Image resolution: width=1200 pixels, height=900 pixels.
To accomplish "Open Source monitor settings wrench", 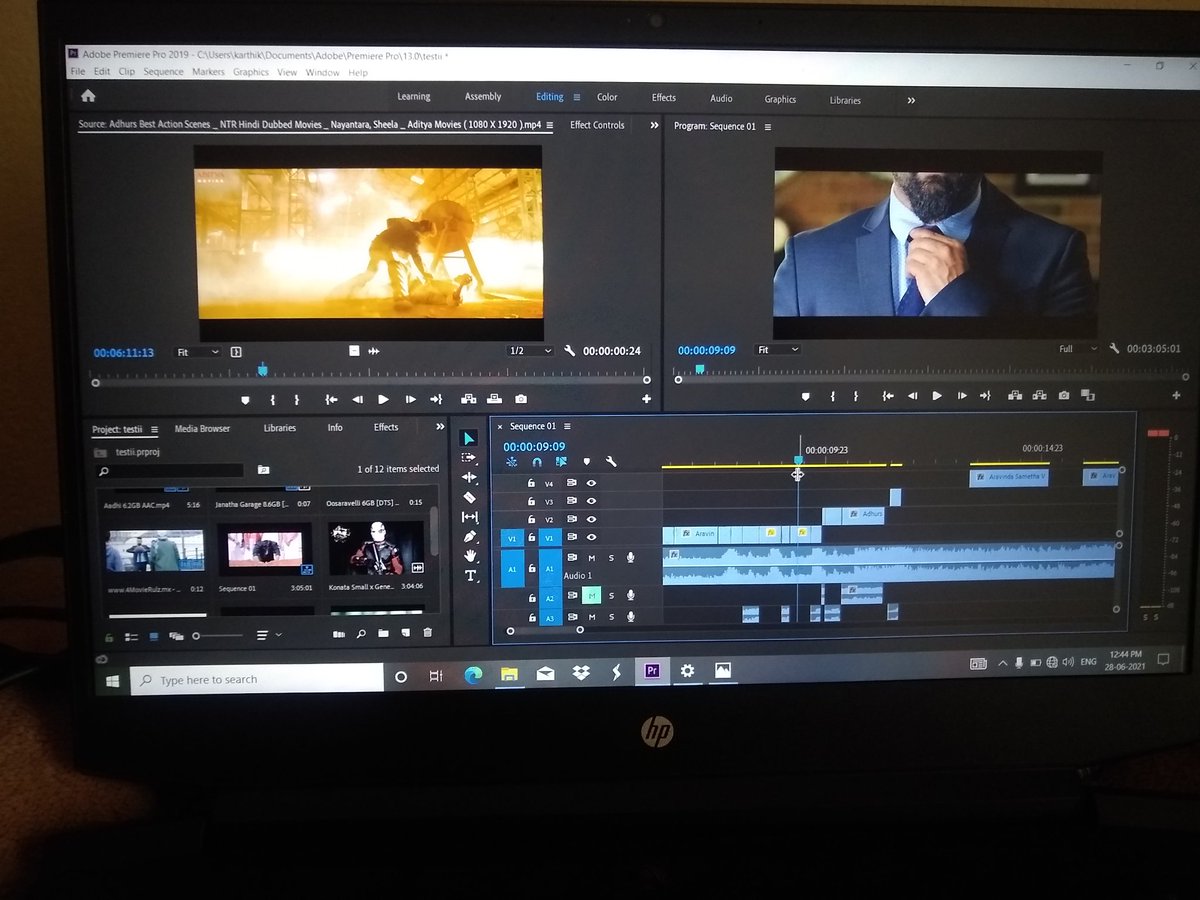I will point(570,351).
